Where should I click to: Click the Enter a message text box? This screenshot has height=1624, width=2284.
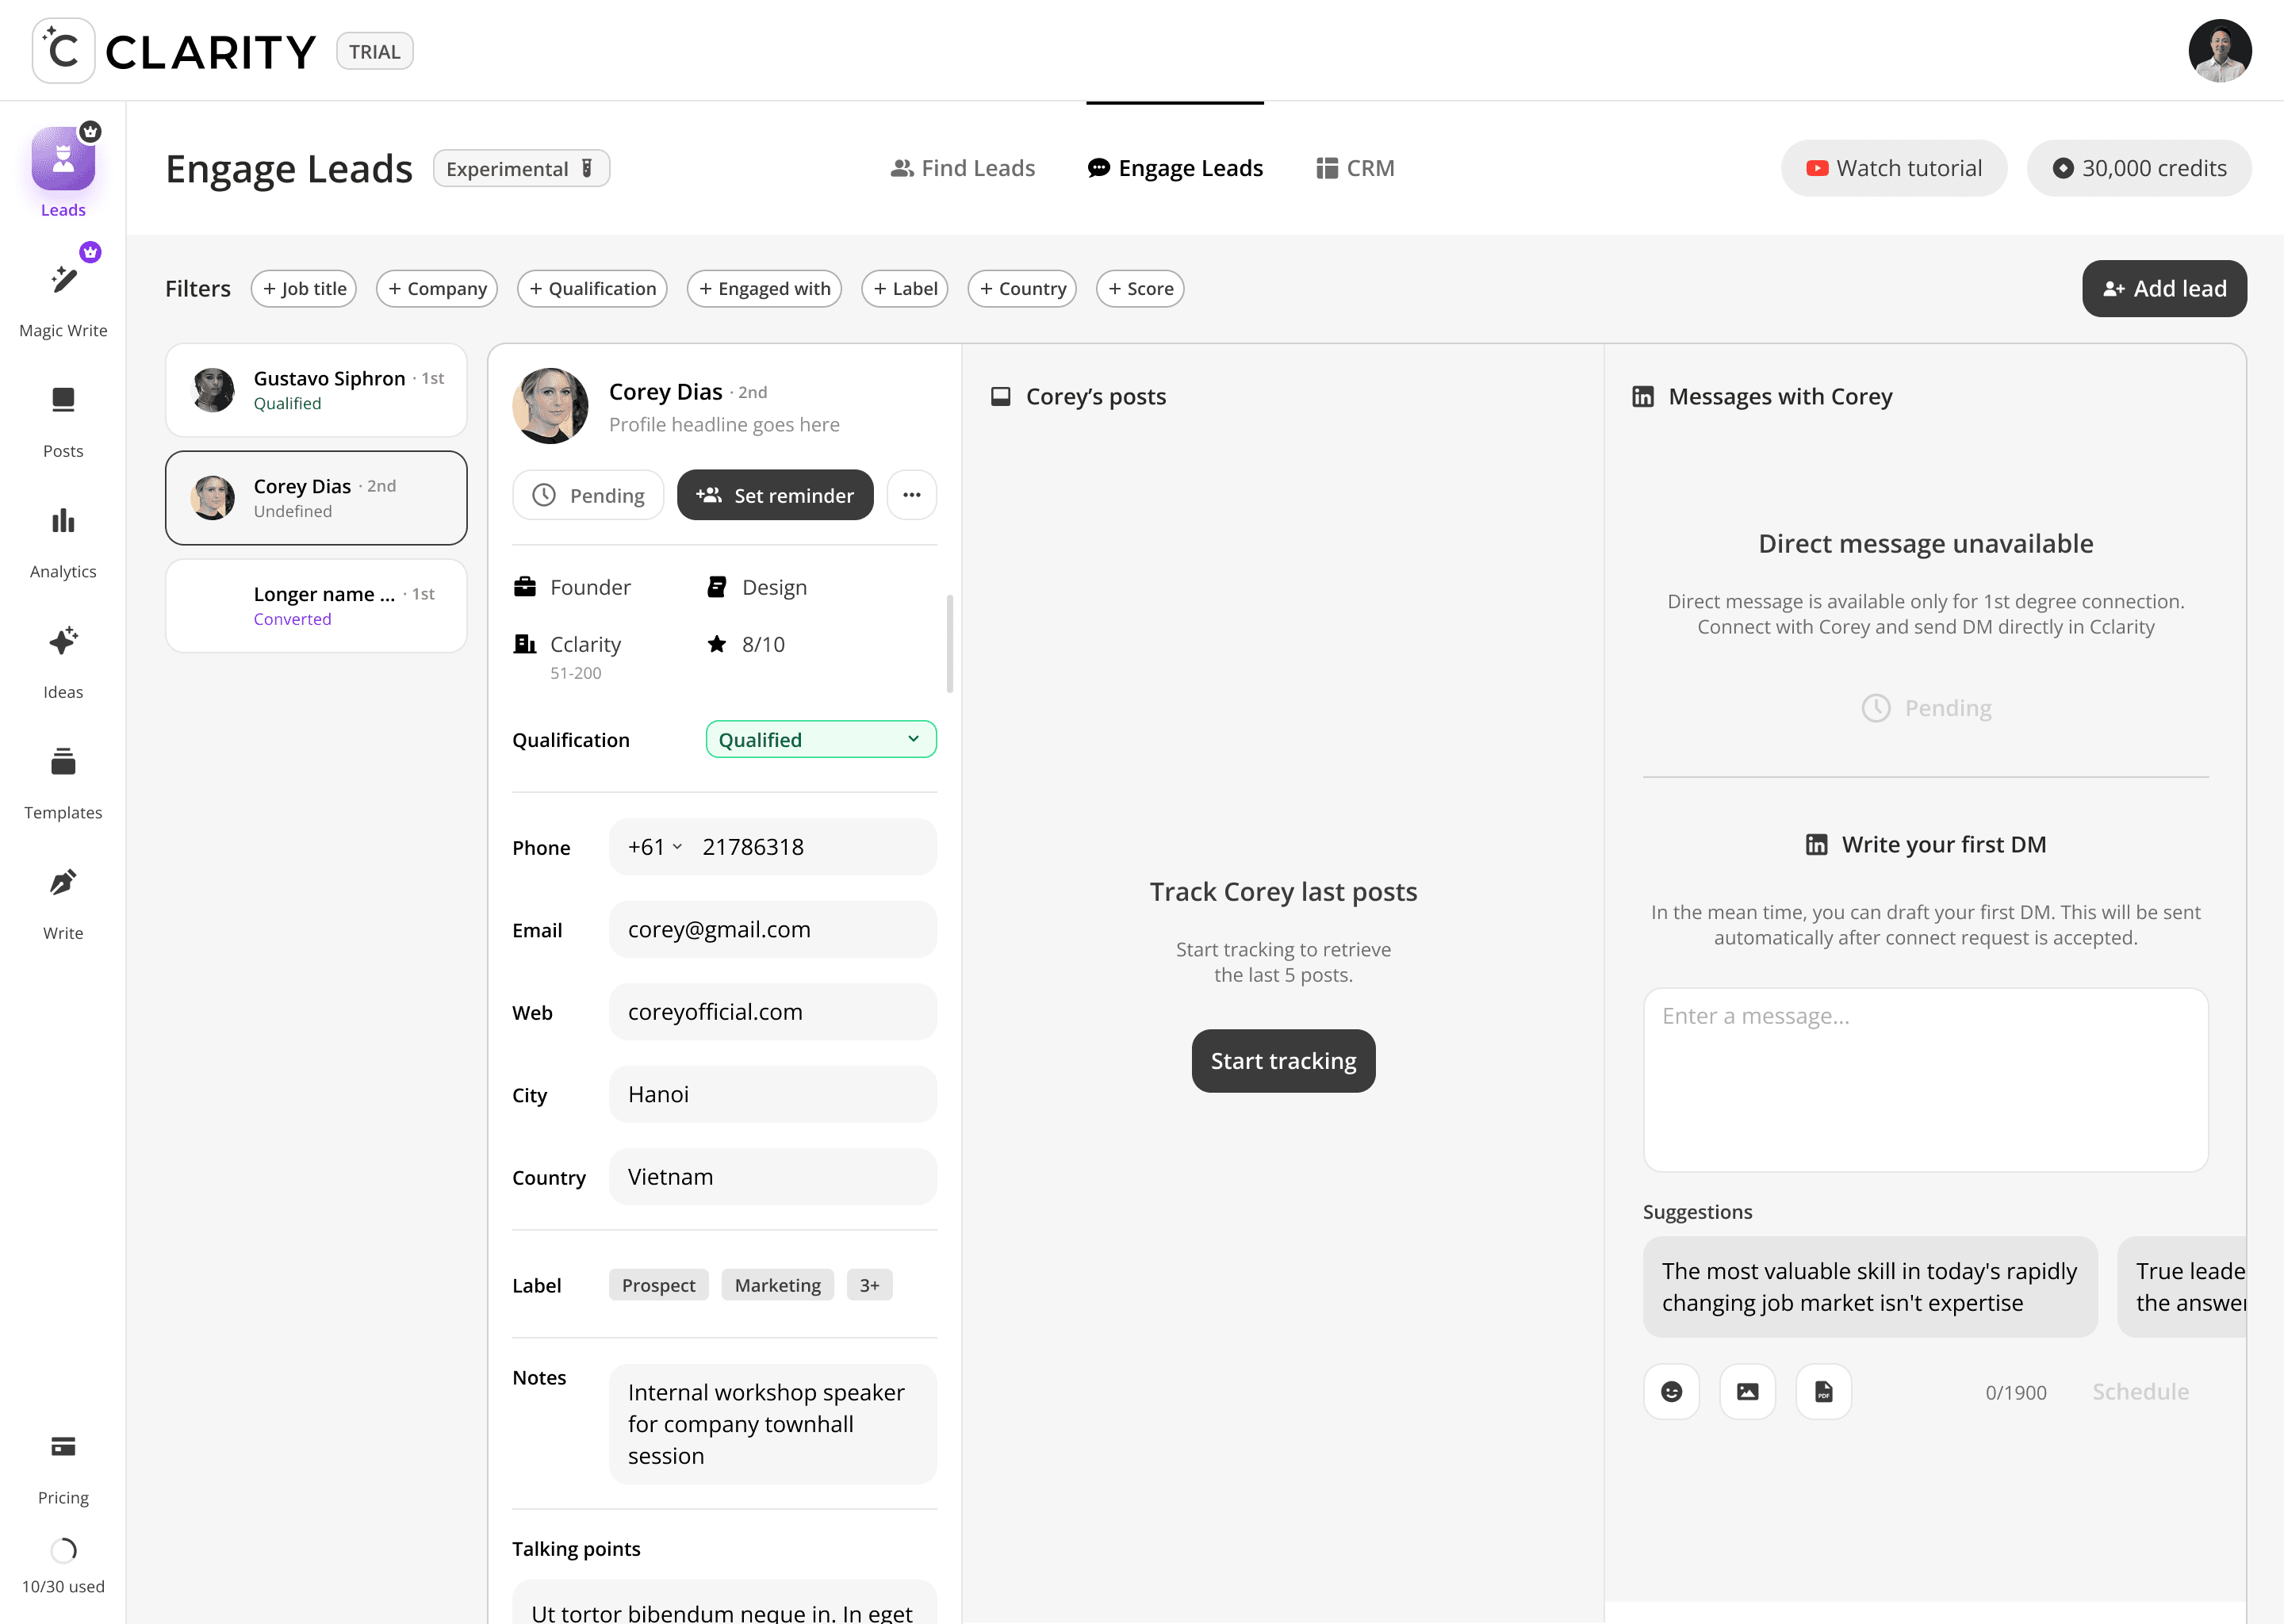(1925, 1080)
